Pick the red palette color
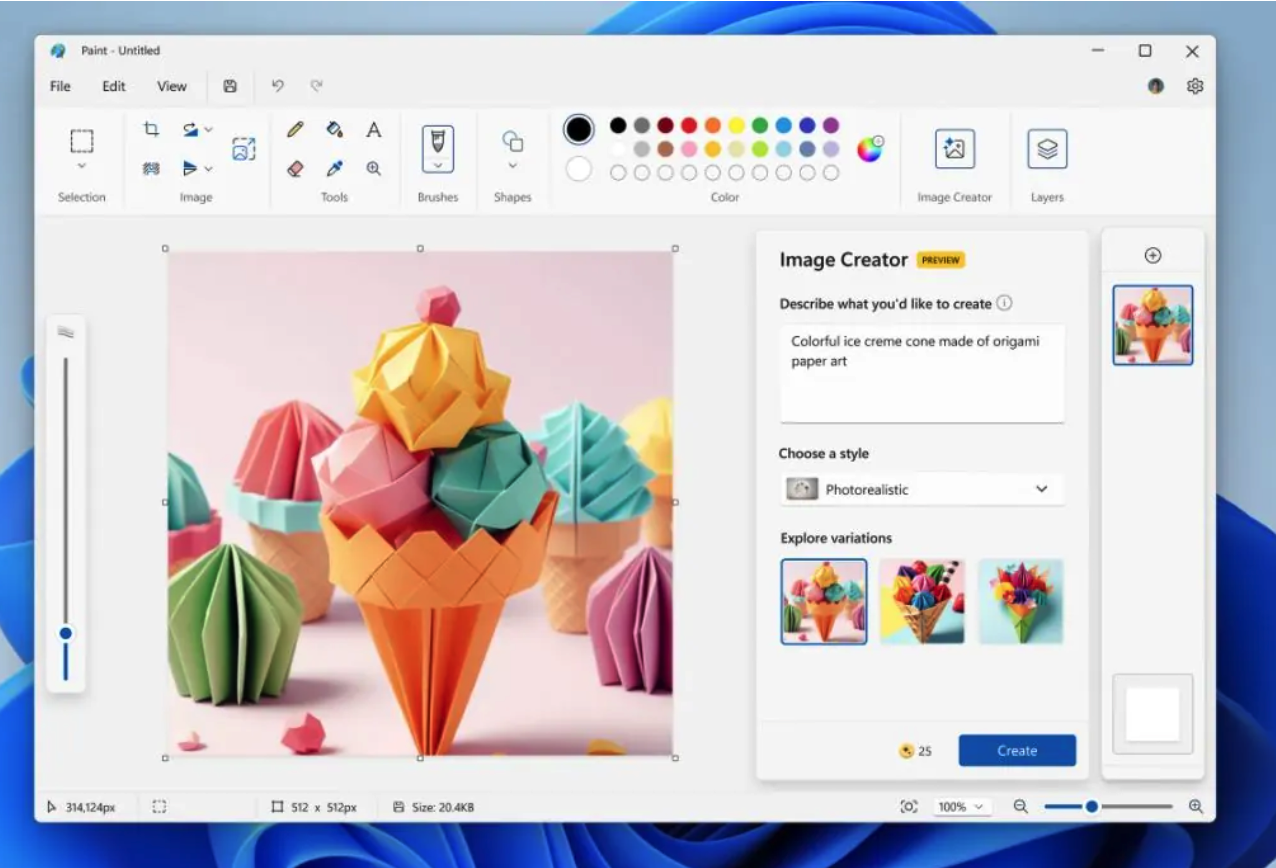1276x868 pixels. (689, 125)
